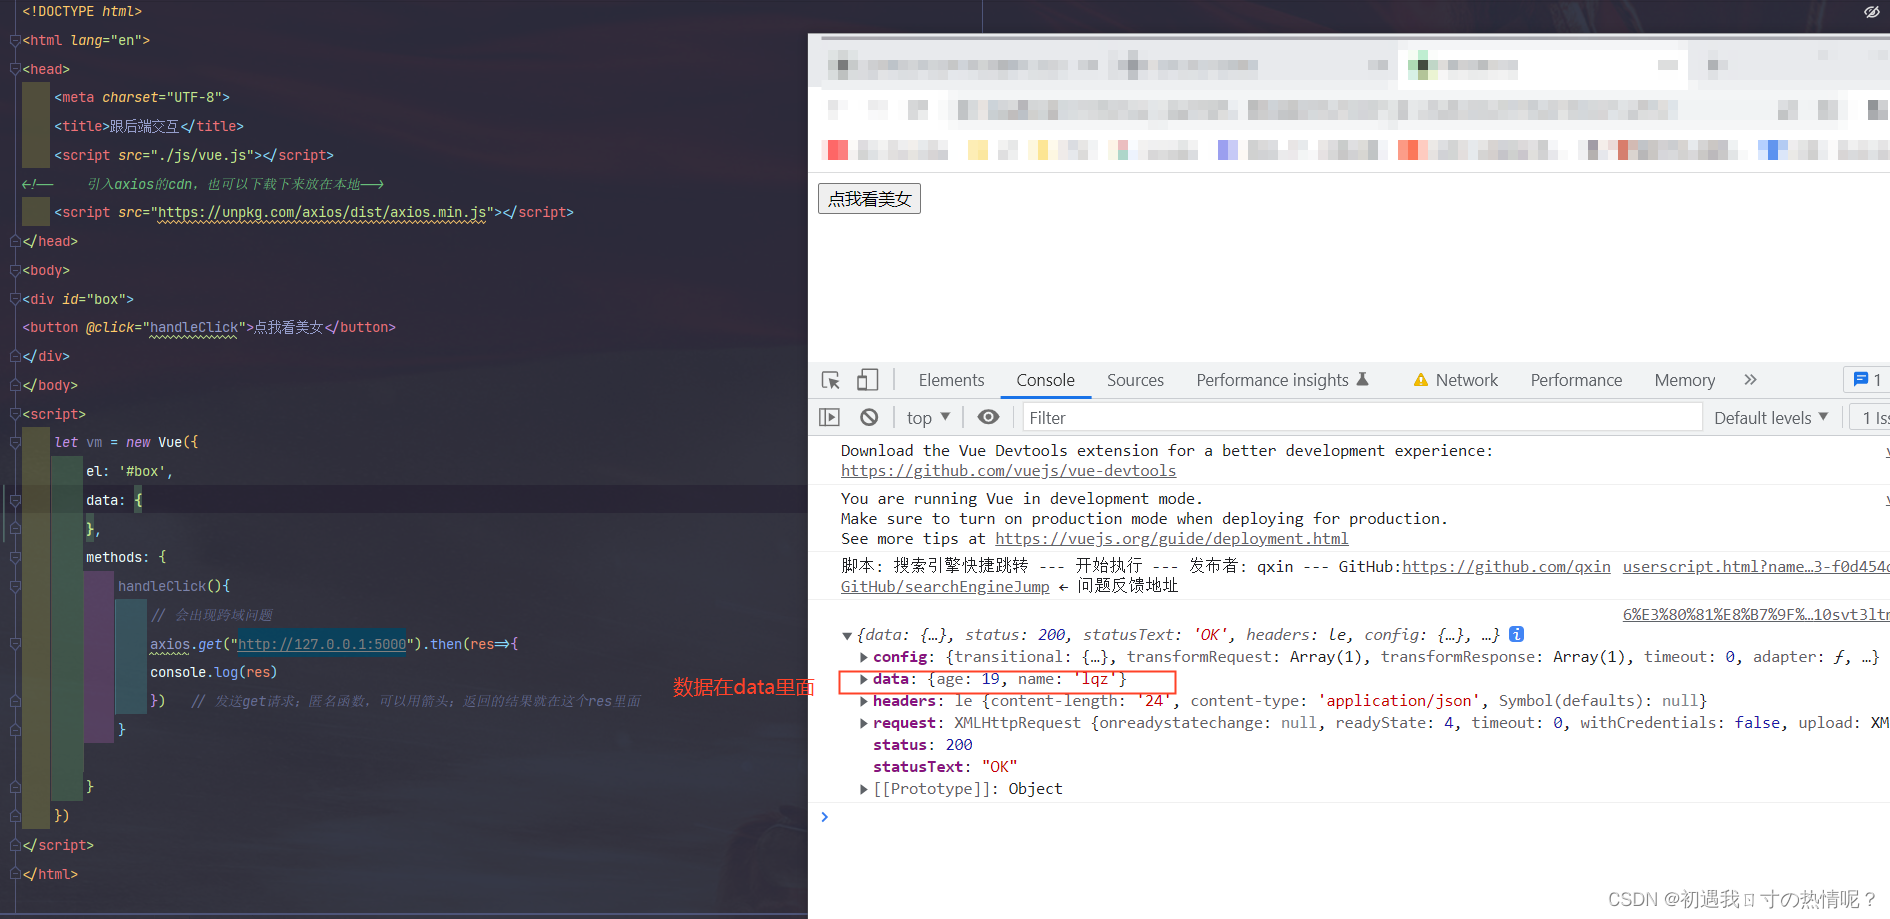This screenshot has height=919, width=1890.
Task: Click the crossed-eye icon at the top right
Action: pyautogui.click(x=1872, y=12)
